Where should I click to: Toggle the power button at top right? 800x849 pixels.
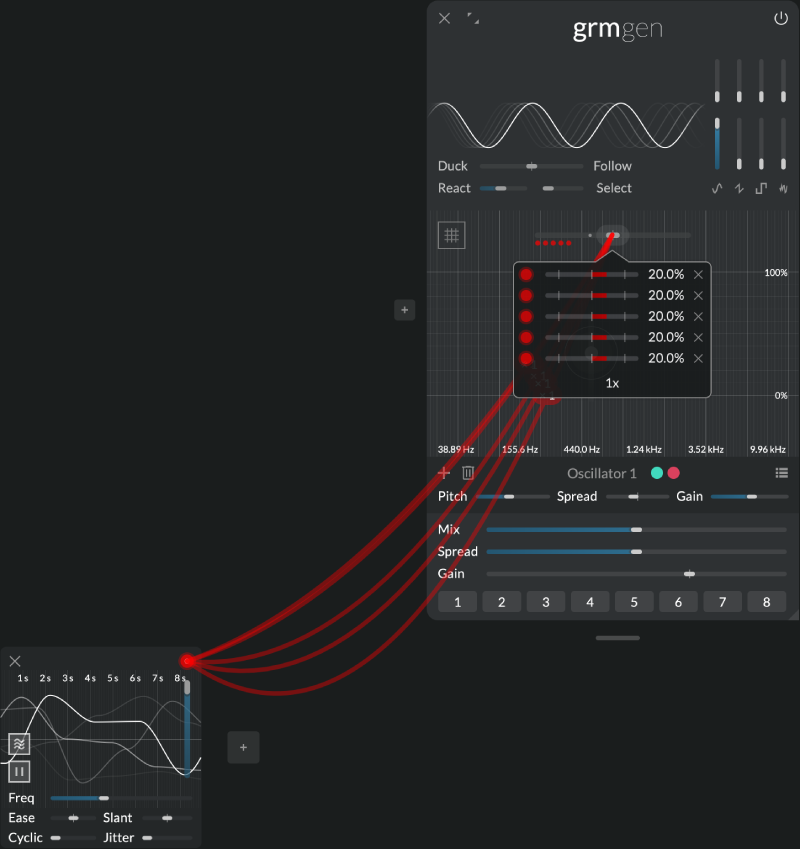(x=781, y=17)
